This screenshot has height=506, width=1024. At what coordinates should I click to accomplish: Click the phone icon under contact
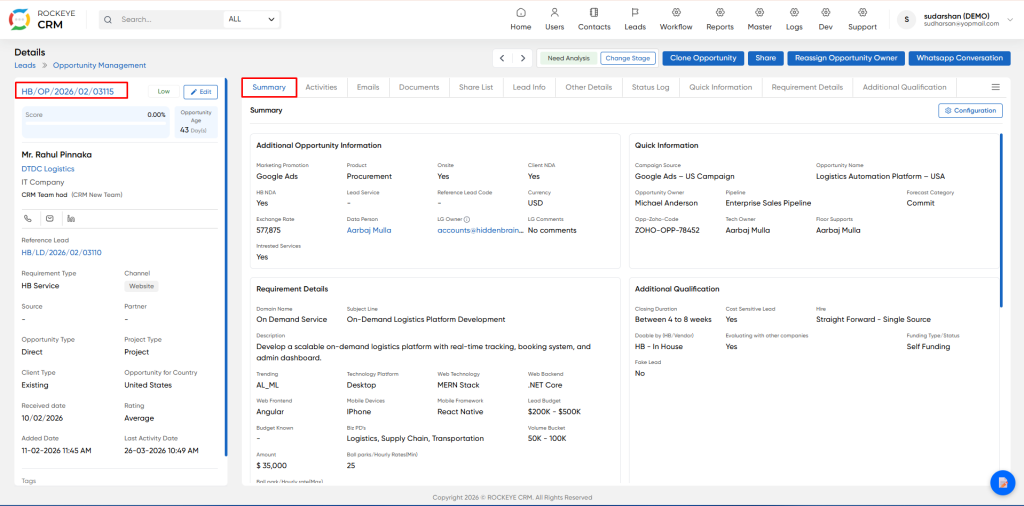(x=28, y=218)
